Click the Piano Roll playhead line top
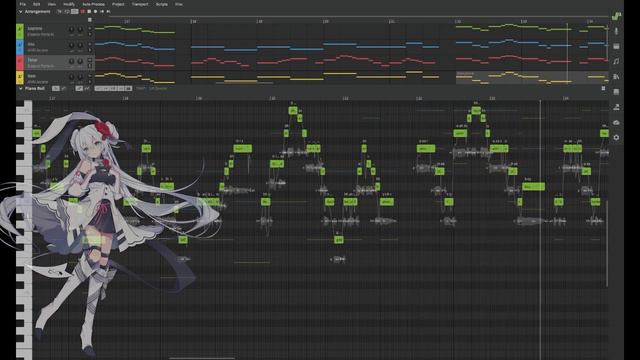640x360 pixels. coord(540,101)
